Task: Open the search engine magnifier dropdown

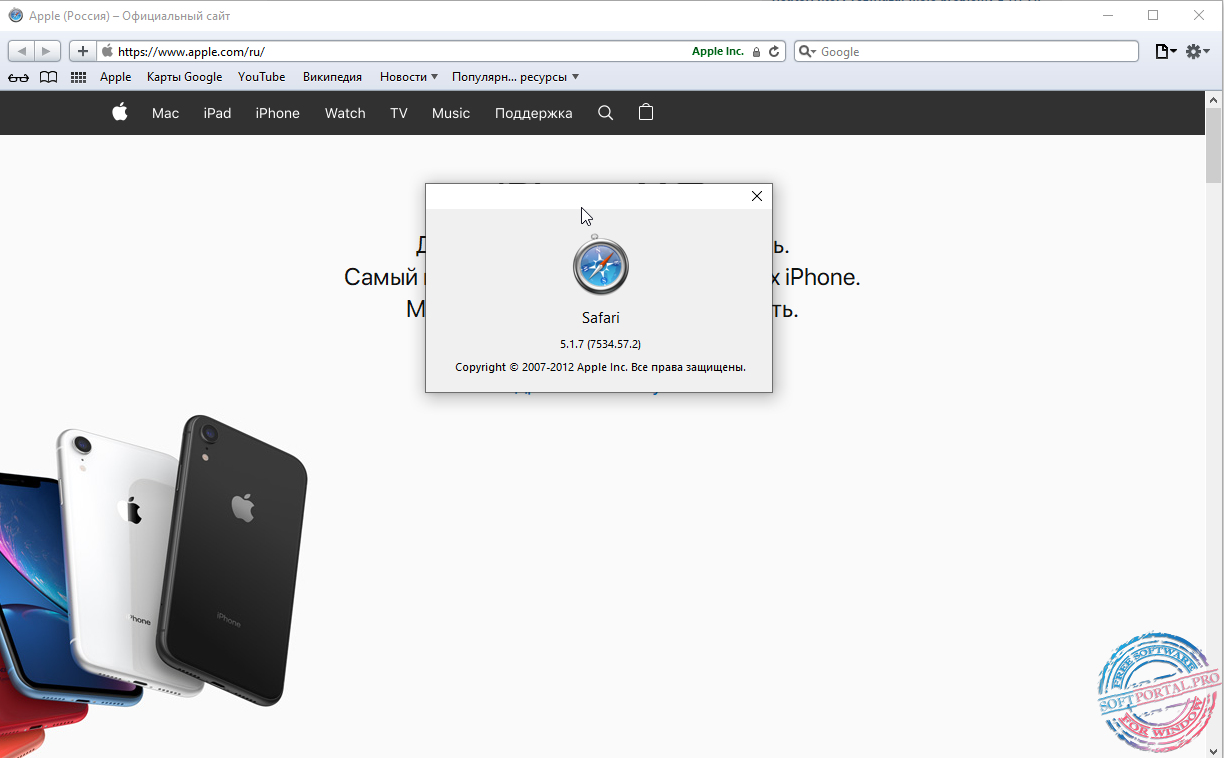Action: [808, 51]
